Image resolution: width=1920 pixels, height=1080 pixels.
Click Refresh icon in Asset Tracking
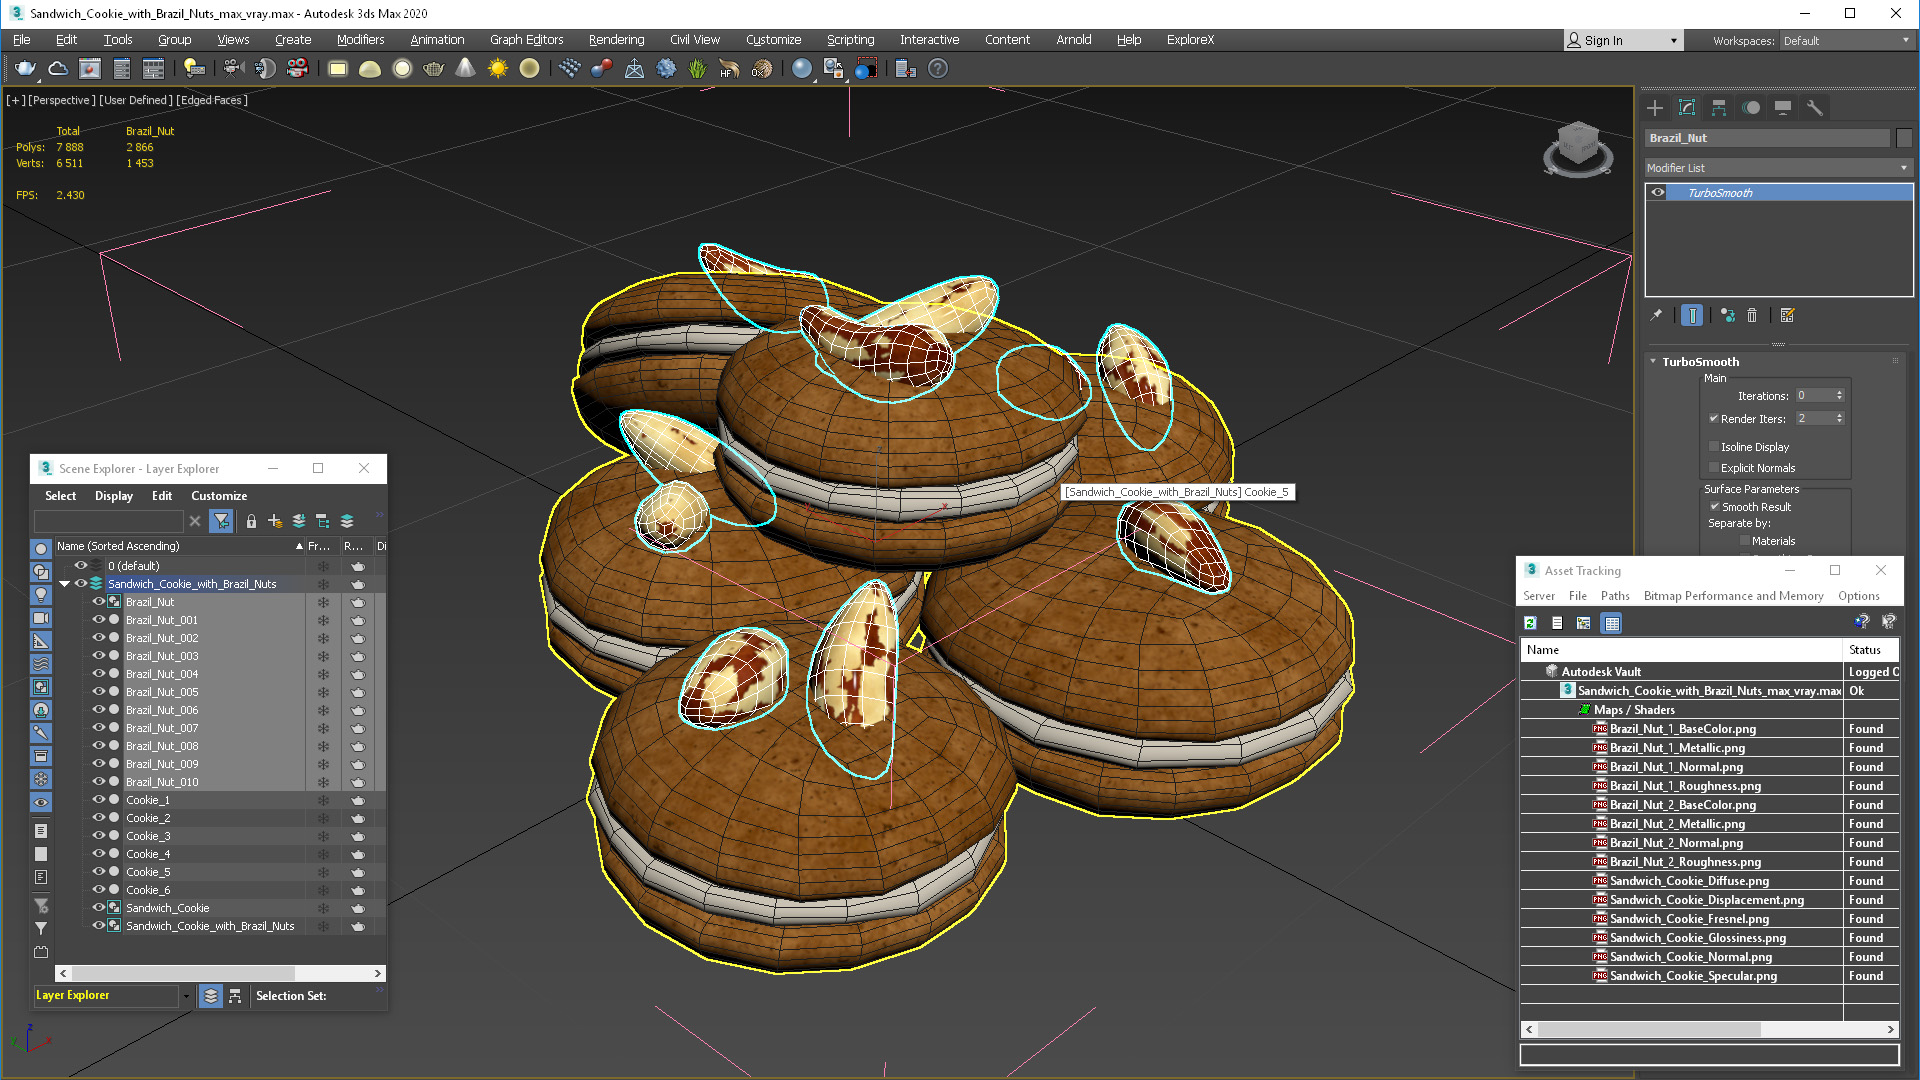(x=1530, y=623)
